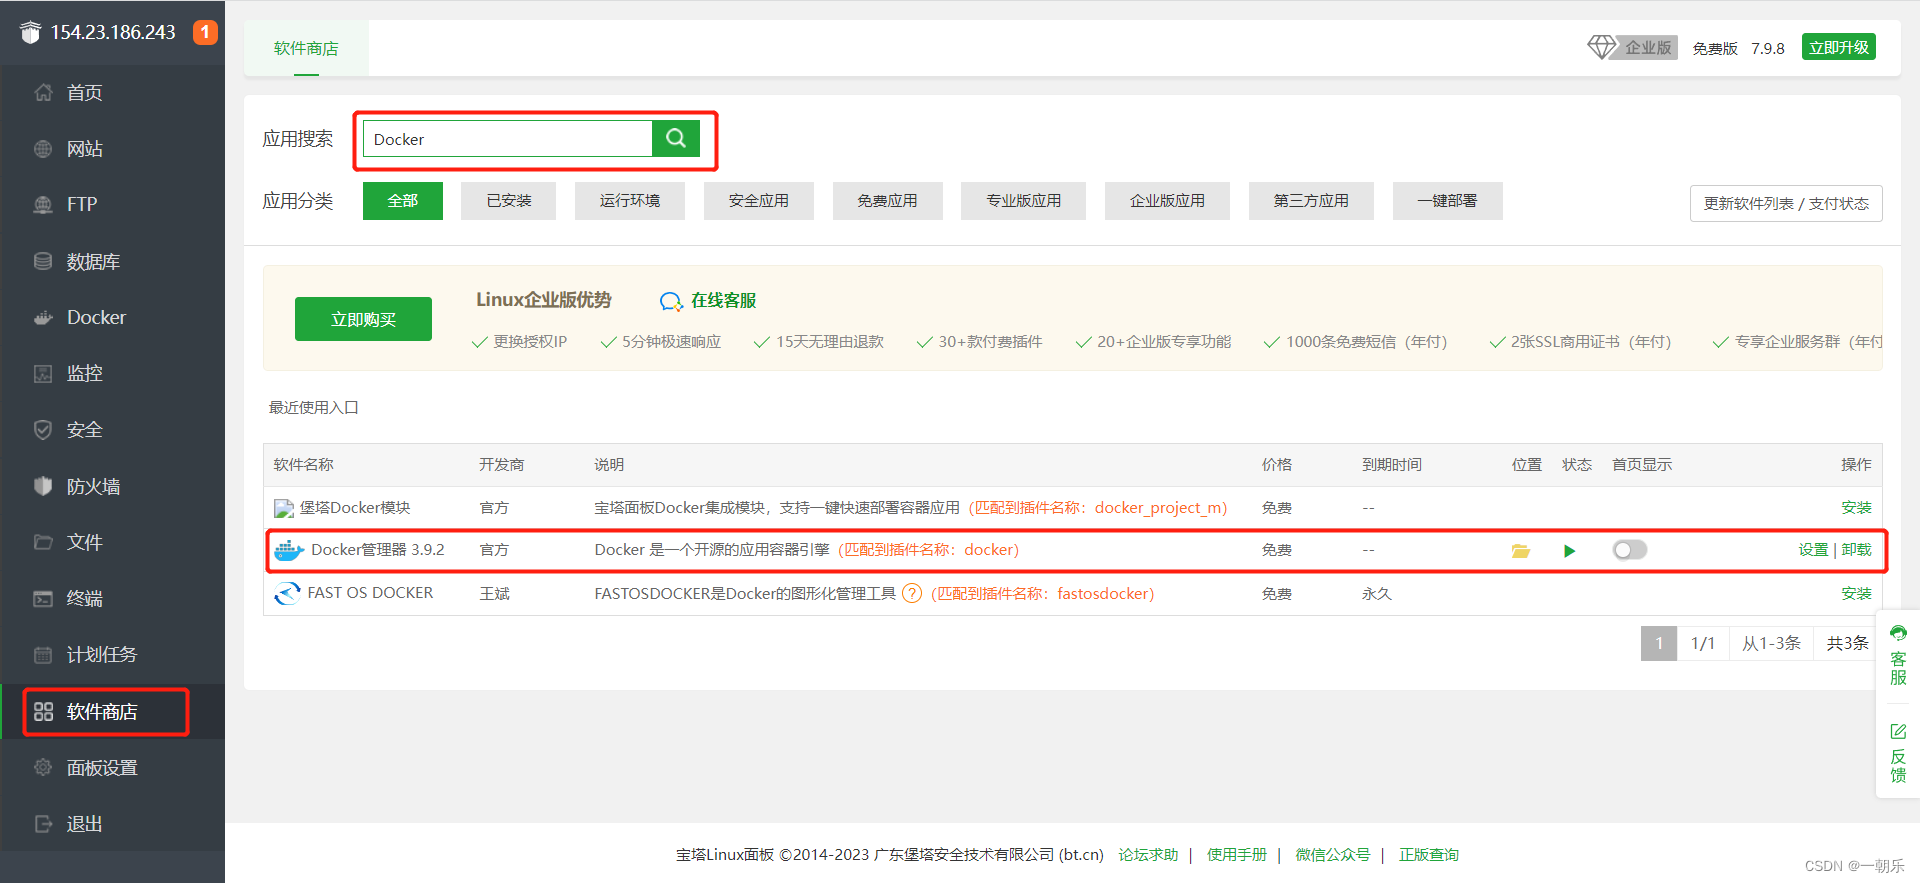The image size is (1920, 883).
Task: Select the 运行环境 category filter
Action: (630, 201)
